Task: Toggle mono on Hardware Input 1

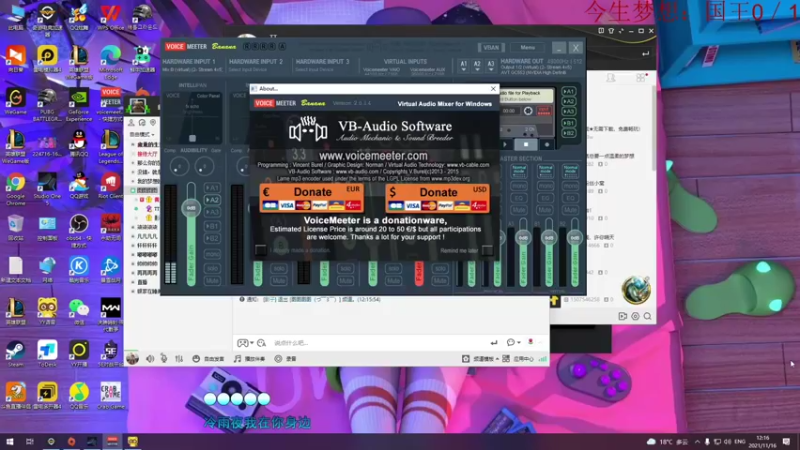Action: [212, 254]
